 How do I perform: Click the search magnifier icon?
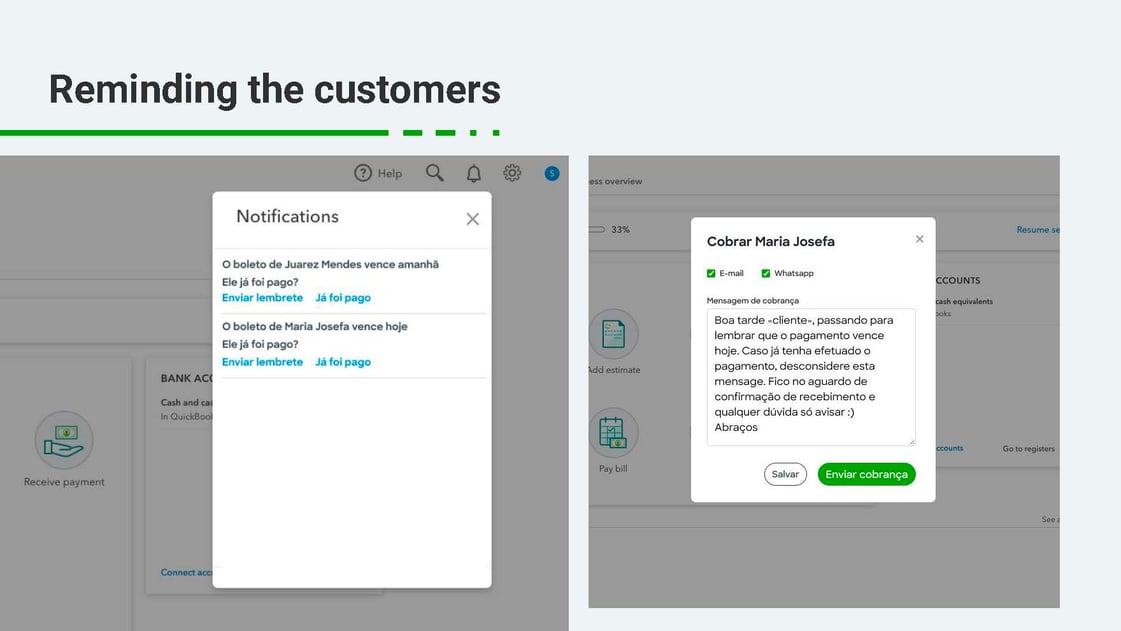pos(435,173)
